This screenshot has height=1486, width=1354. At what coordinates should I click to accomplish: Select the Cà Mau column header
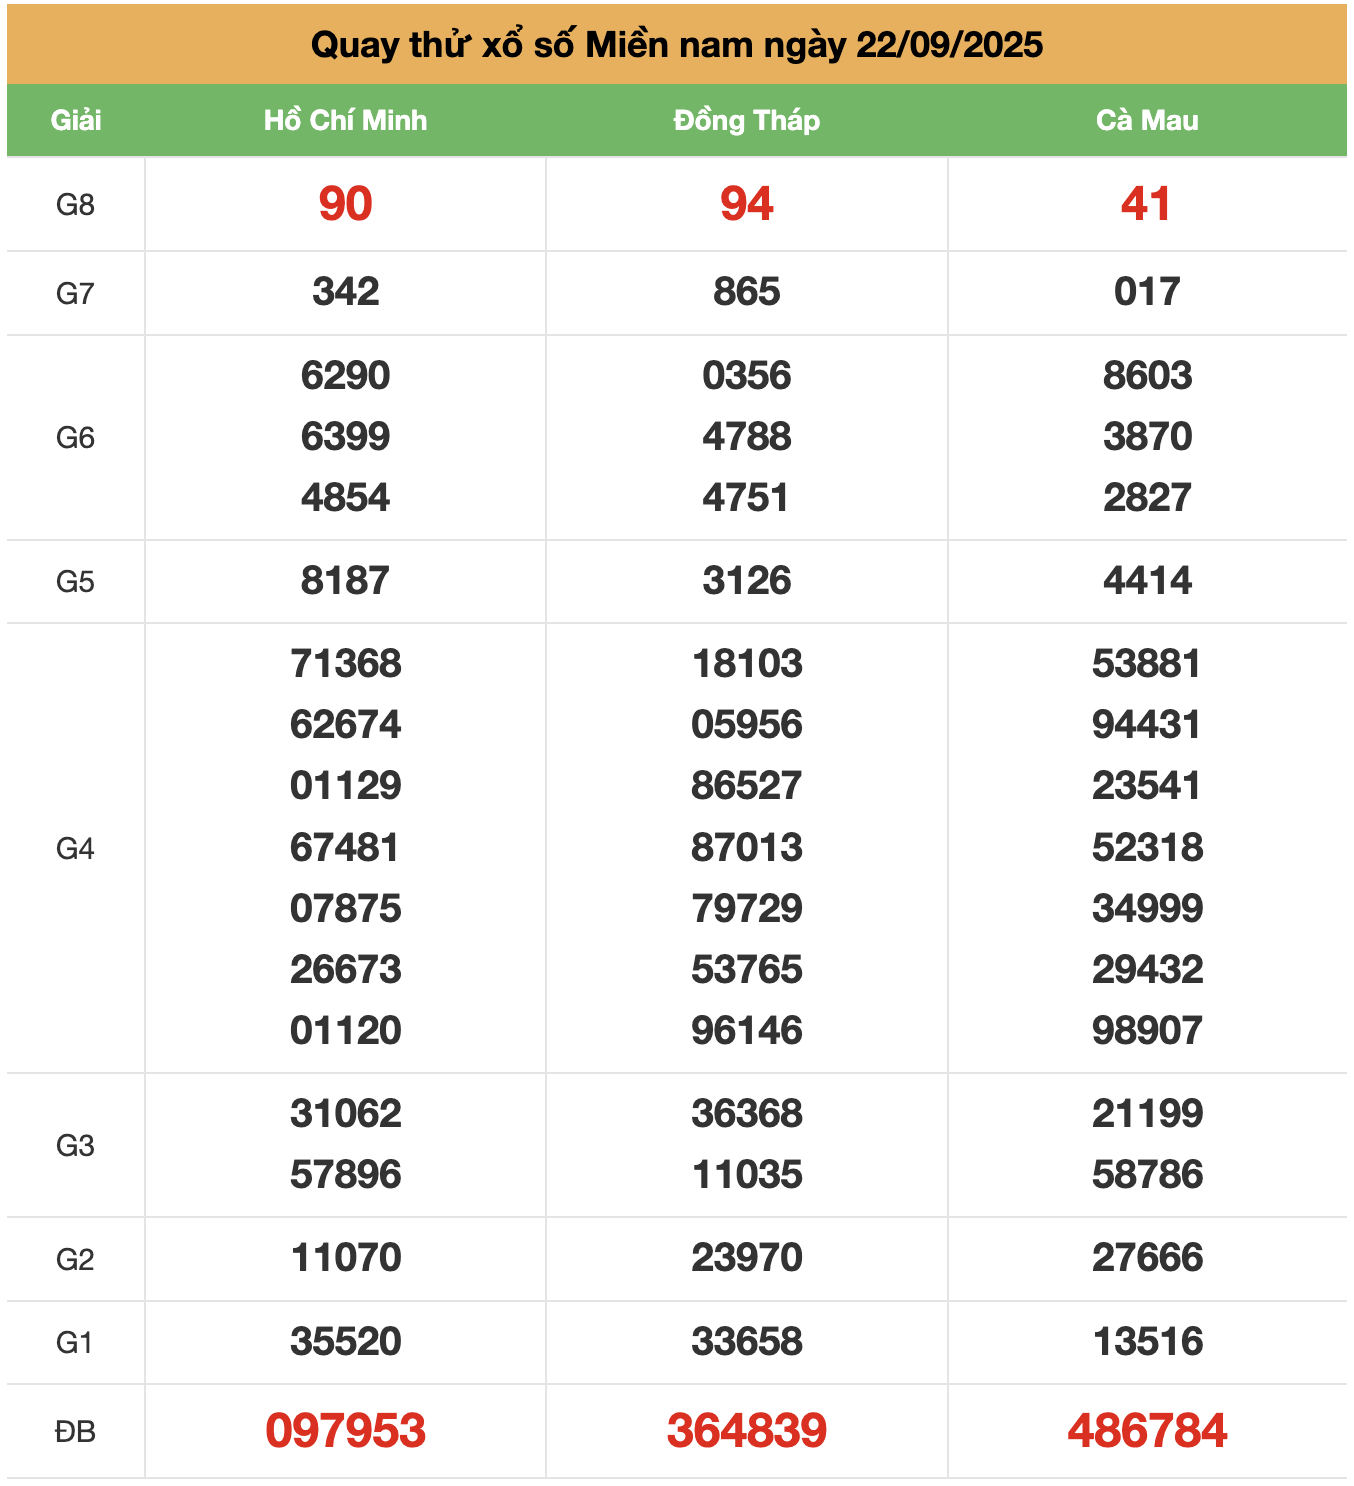[x=1147, y=120]
